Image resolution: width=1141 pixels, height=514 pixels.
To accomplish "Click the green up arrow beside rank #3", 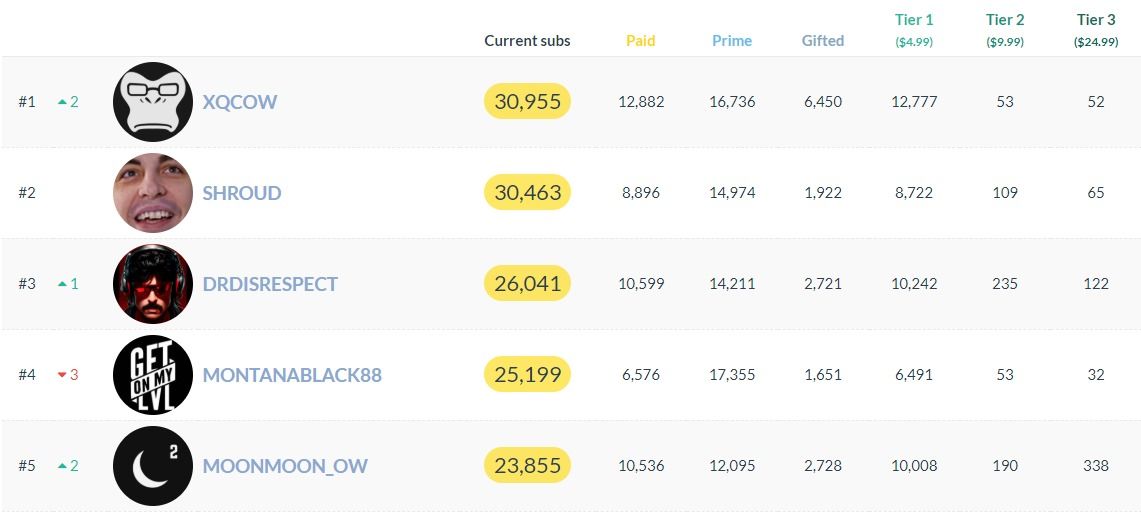I will coord(62,284).
